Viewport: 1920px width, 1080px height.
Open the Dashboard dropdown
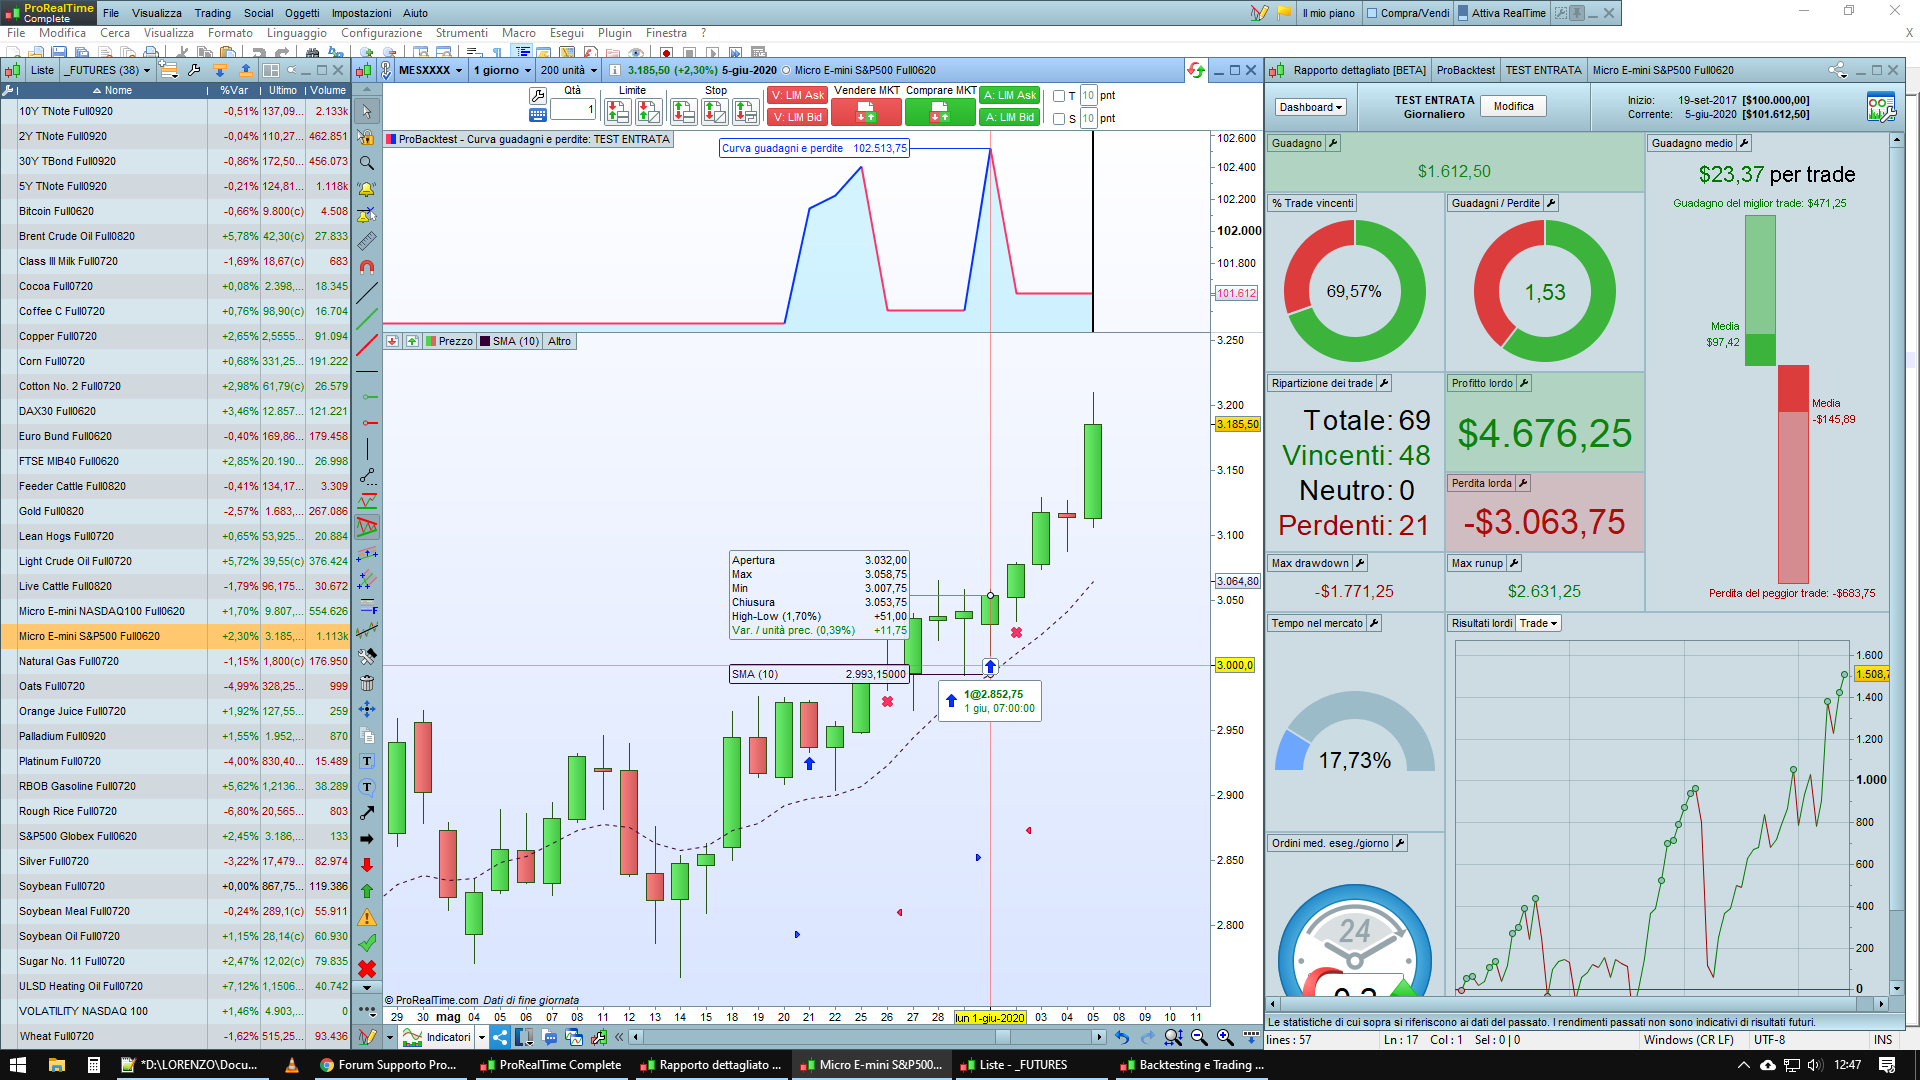(1310, 107)
